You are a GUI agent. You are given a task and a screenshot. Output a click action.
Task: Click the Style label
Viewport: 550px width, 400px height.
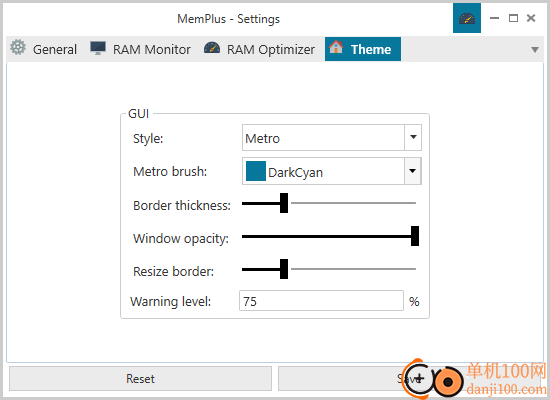point(148,139)
